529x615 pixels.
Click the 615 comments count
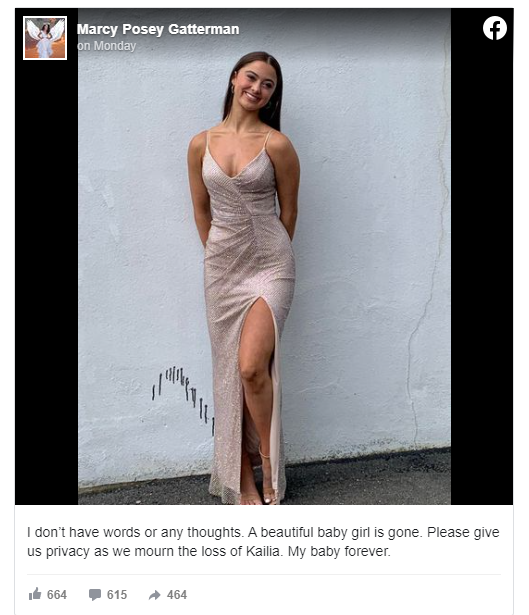[x=117, y=595]
